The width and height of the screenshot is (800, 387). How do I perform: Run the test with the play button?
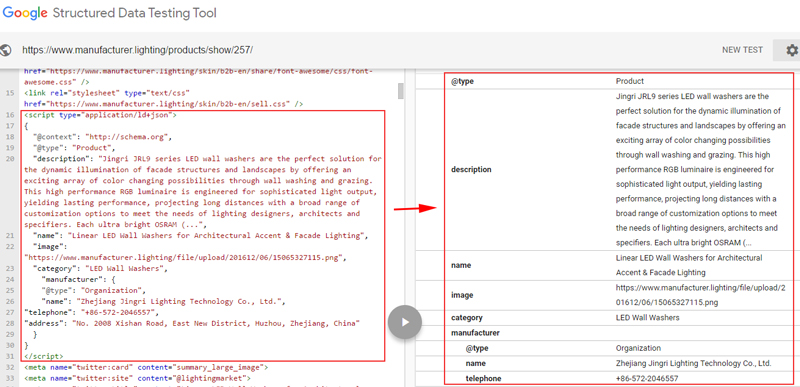click(x=405, y=322)
